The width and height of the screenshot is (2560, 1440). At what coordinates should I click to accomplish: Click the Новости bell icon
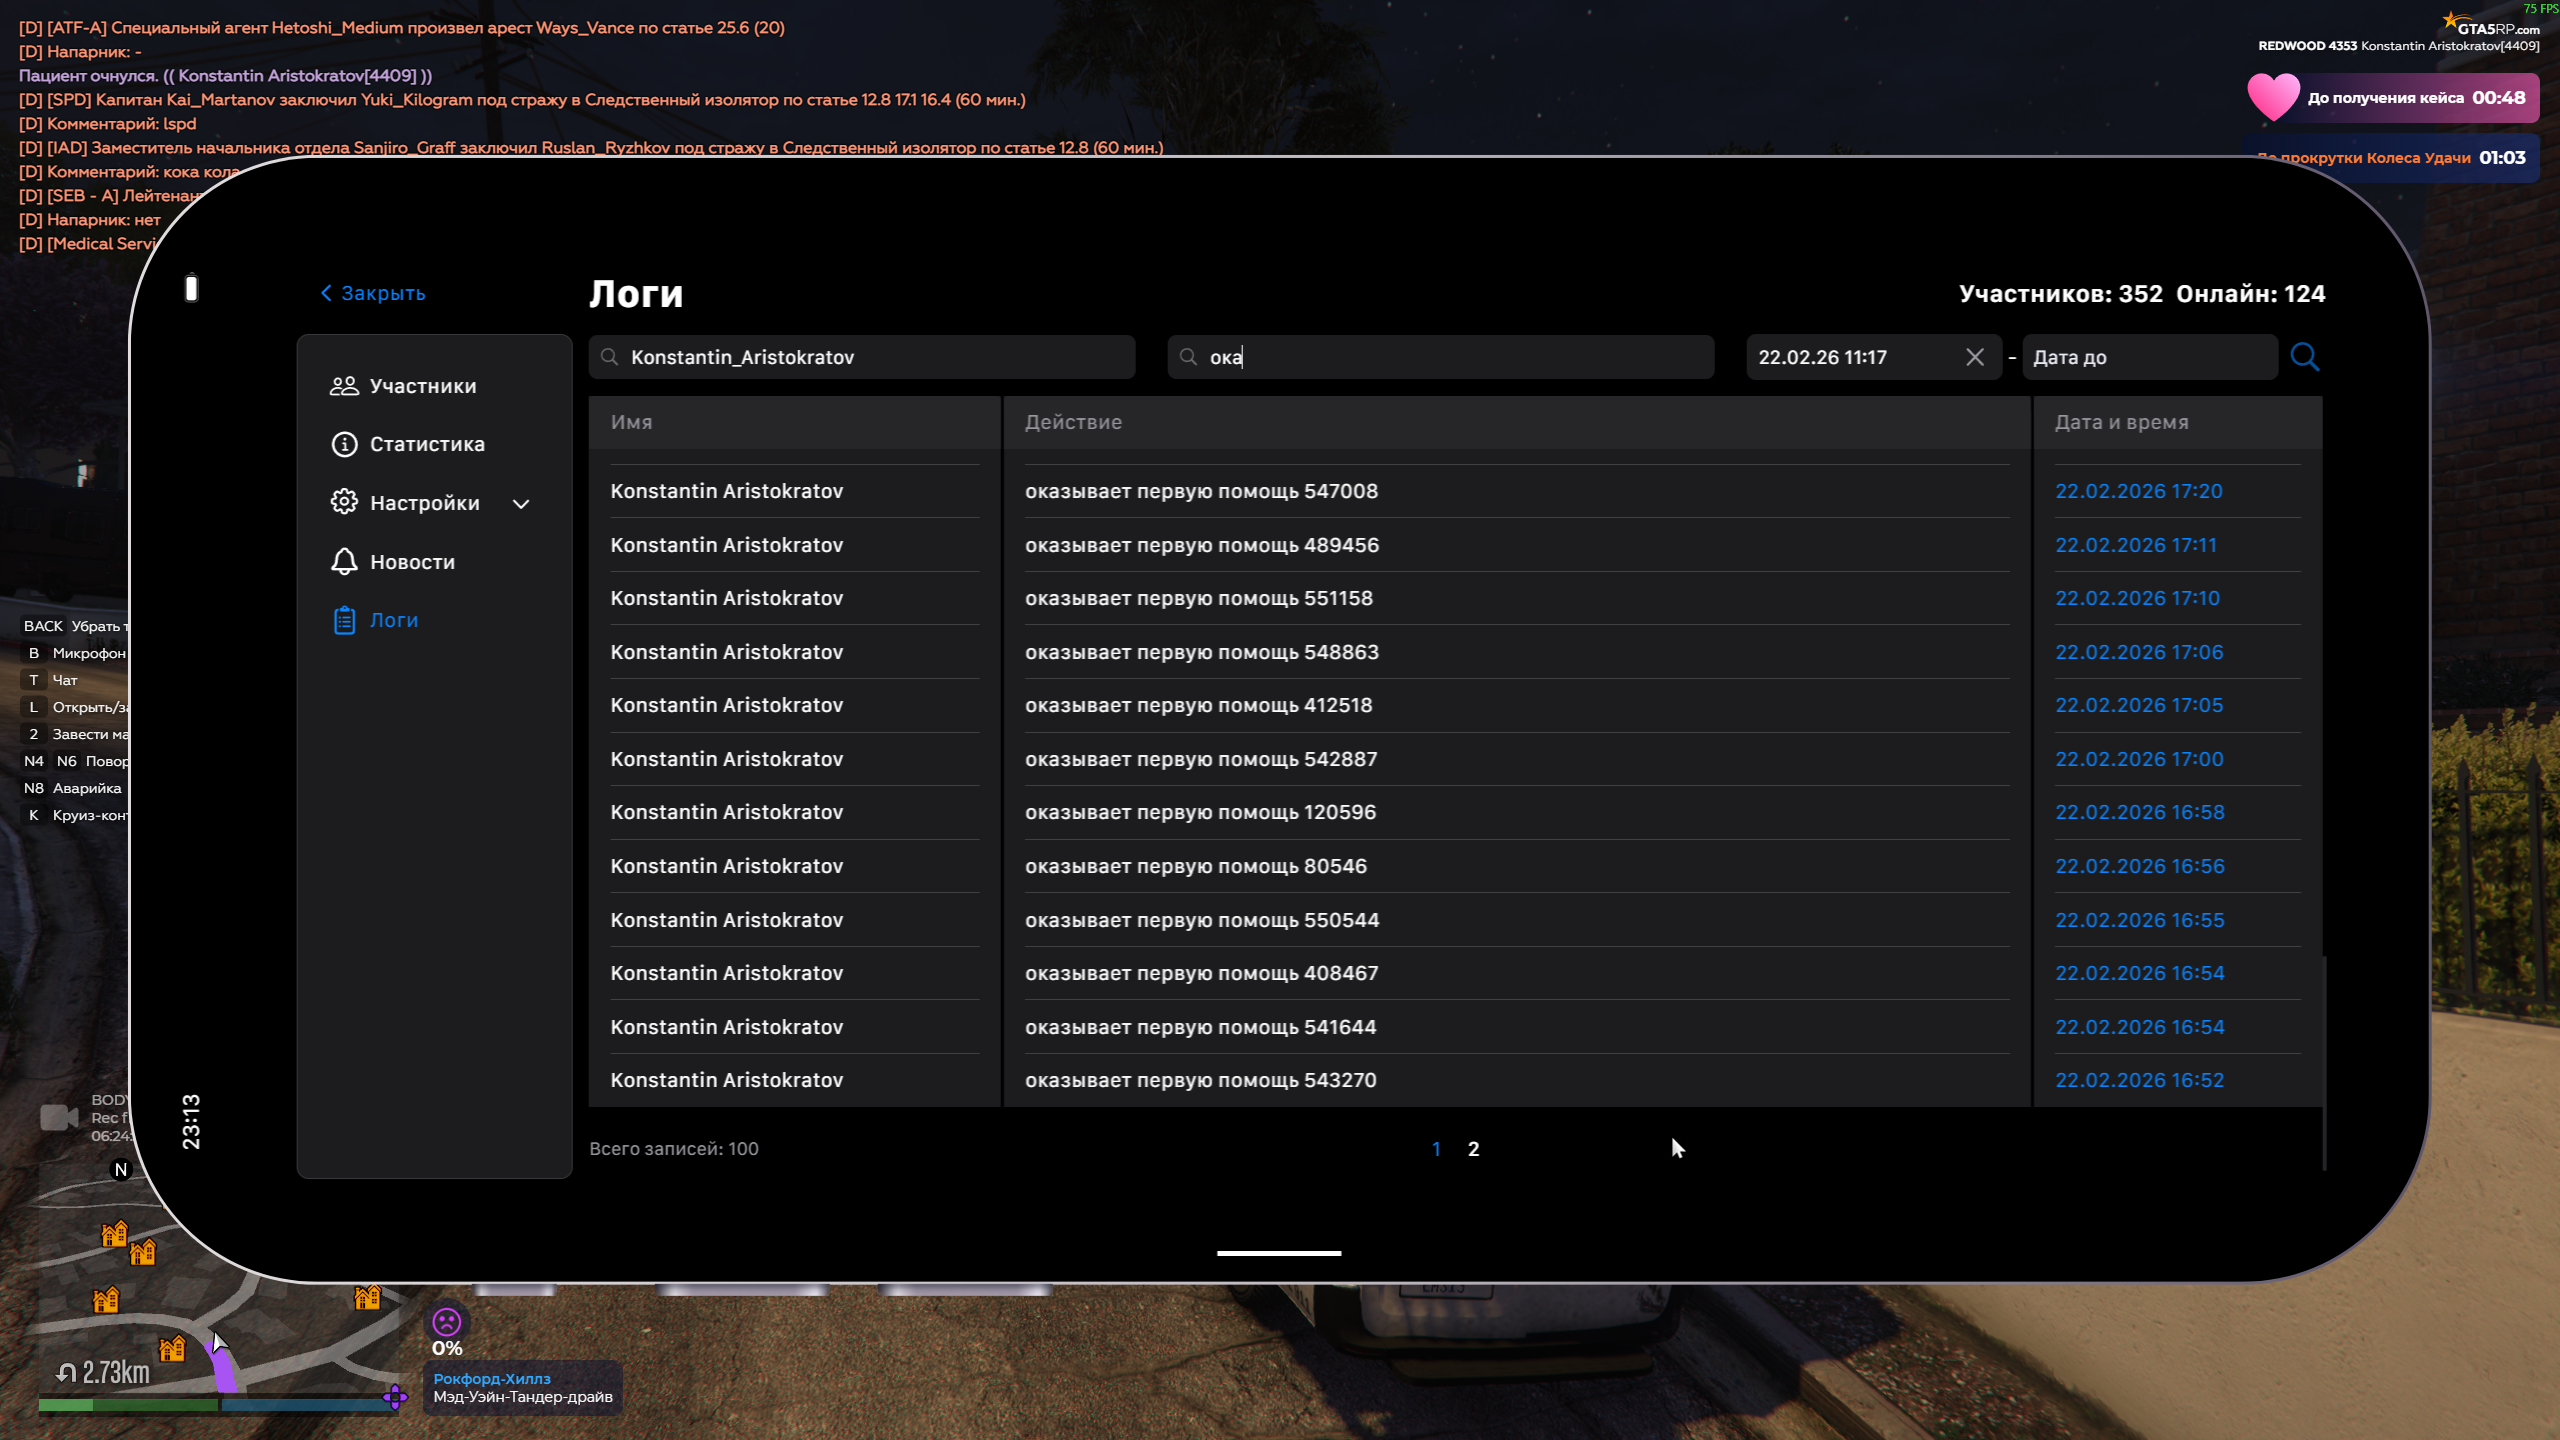pos(344,561)
